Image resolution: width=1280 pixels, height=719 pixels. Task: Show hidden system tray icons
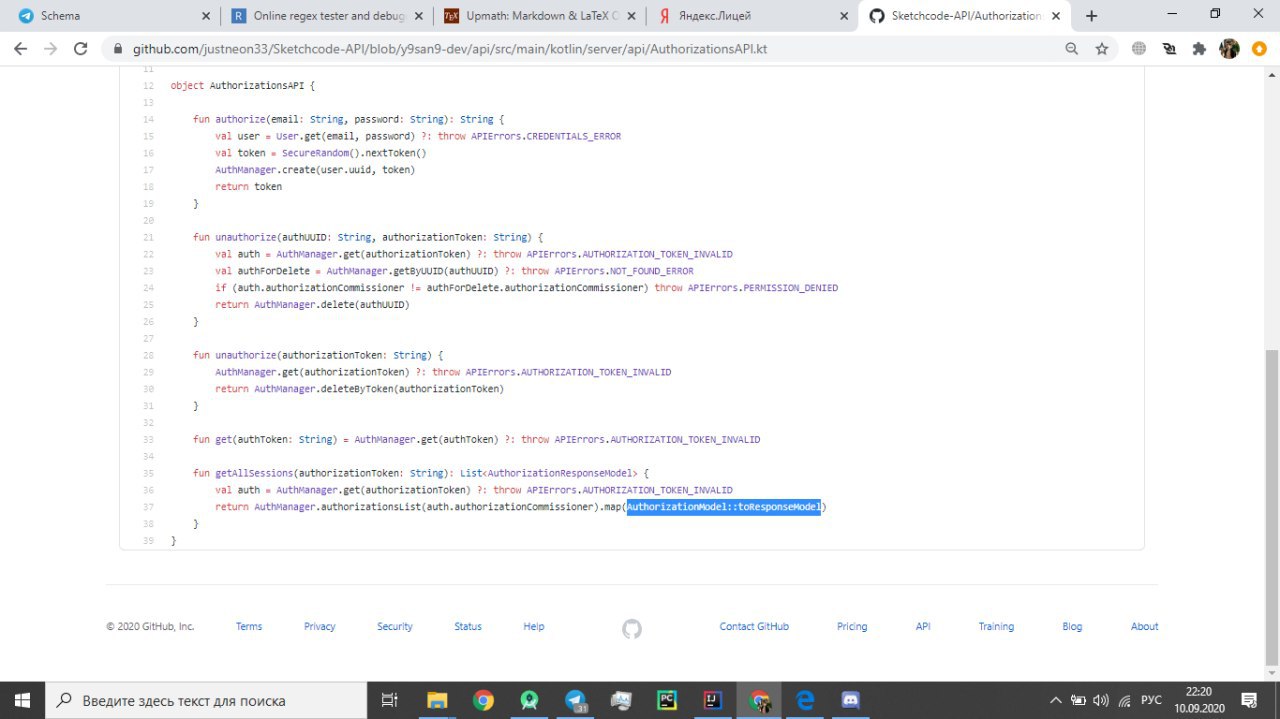pos(1056,700)
